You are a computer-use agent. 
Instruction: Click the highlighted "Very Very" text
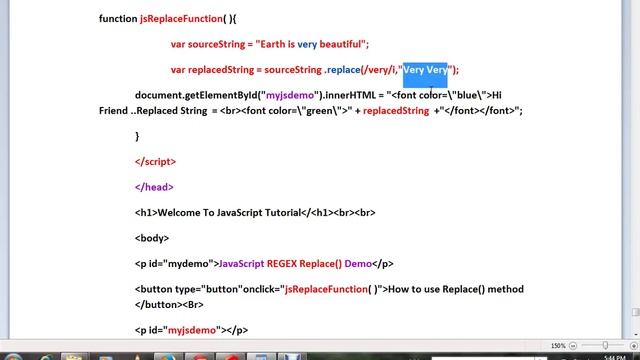click(x=425, y=70)
